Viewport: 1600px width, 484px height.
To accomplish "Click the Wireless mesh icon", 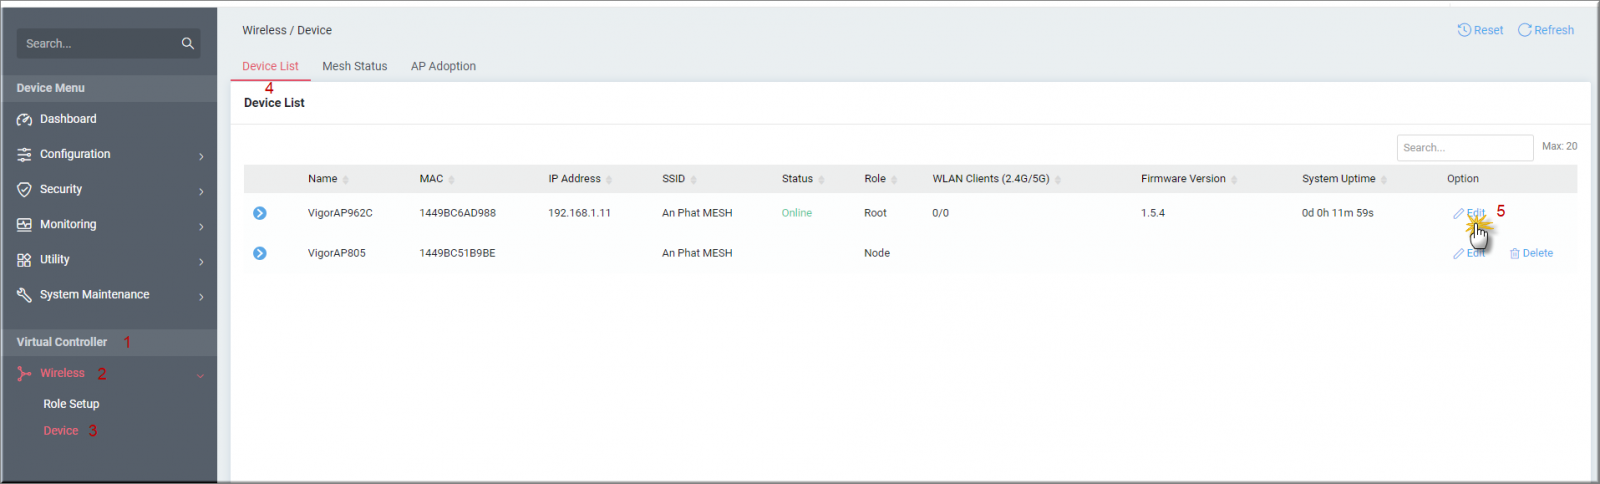I will pos(24,373).
